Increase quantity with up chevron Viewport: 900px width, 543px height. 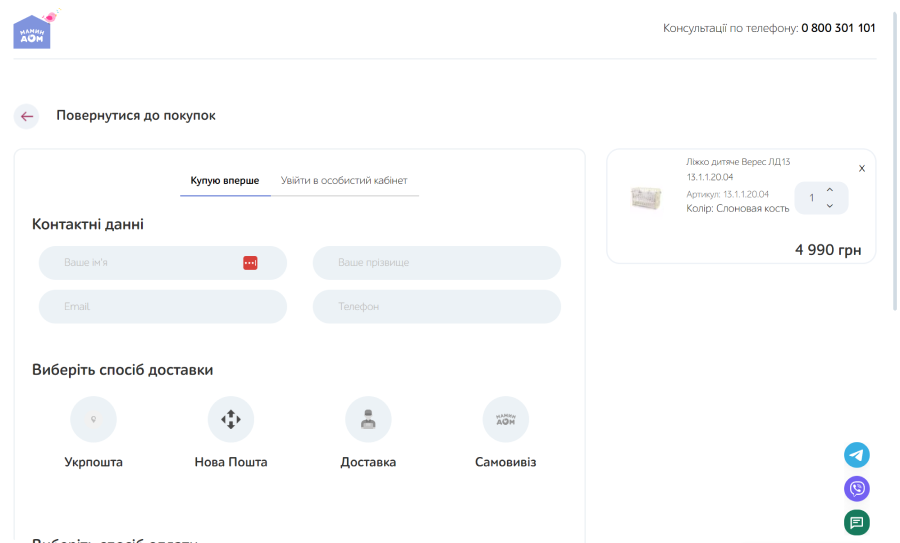pos(829,190)
